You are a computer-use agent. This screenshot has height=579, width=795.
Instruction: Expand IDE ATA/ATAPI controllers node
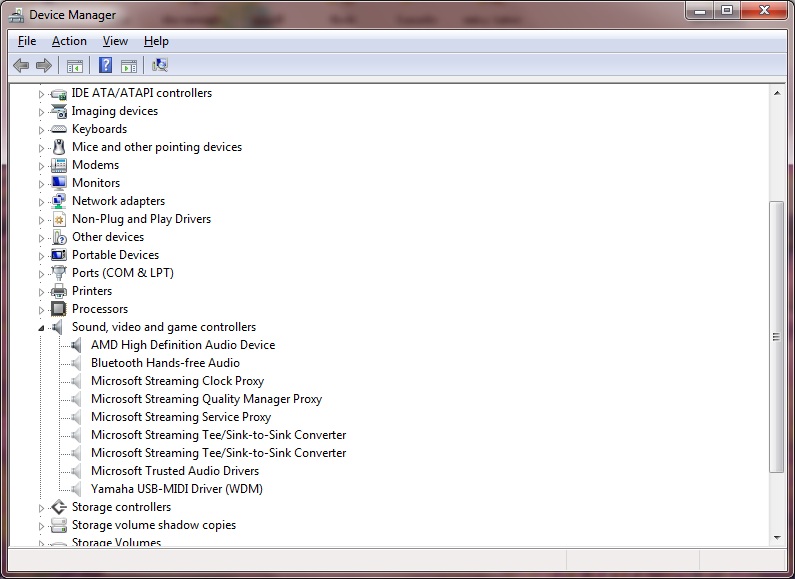[x=42, y=94]
